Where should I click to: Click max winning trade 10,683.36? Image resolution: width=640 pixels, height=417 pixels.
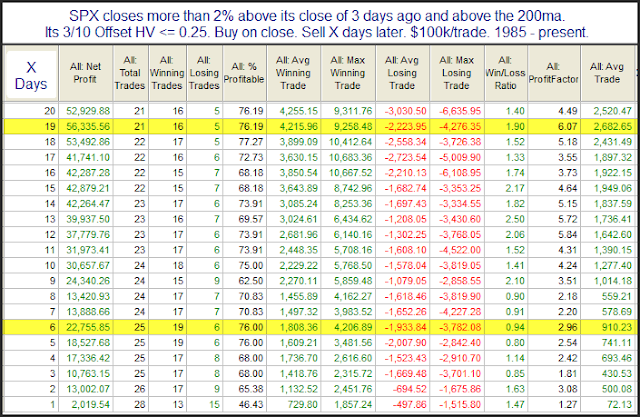coord(351,157)
